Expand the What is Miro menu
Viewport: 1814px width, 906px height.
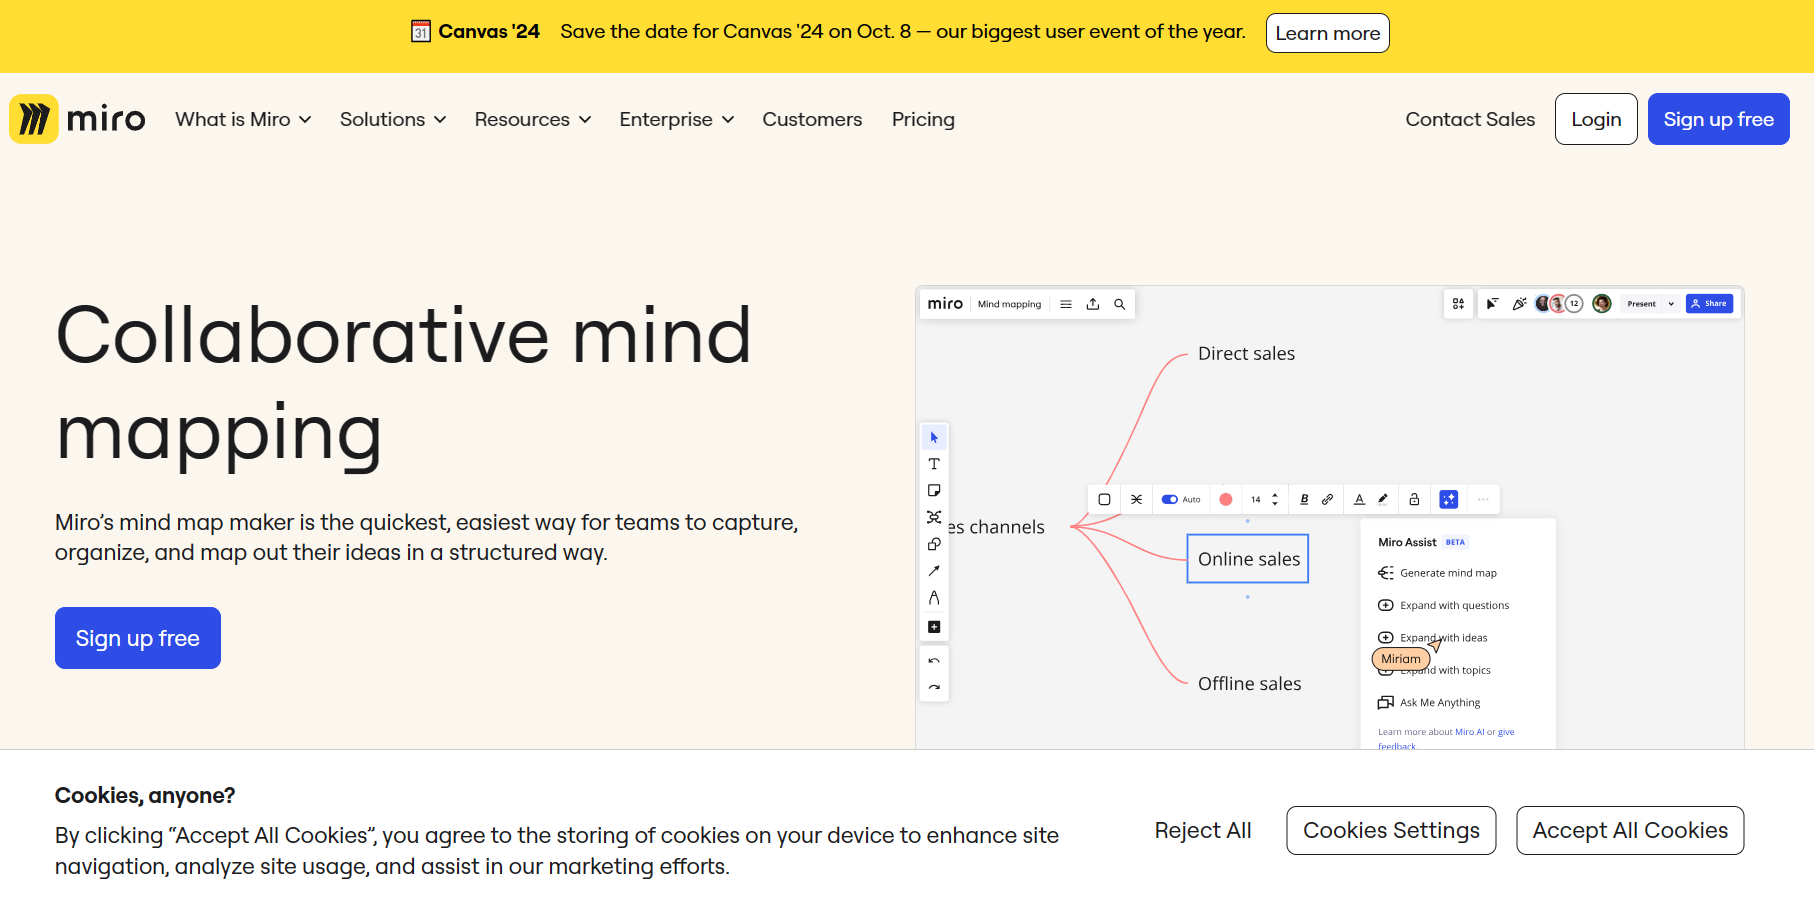point(243,120)
